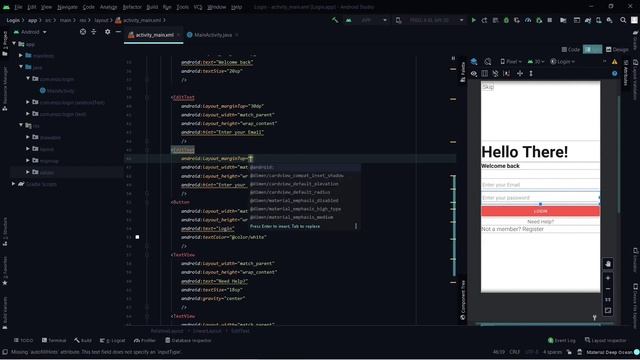Collapse the app module tree node
The width and height of the screenshot is (640, 360).
14,44
